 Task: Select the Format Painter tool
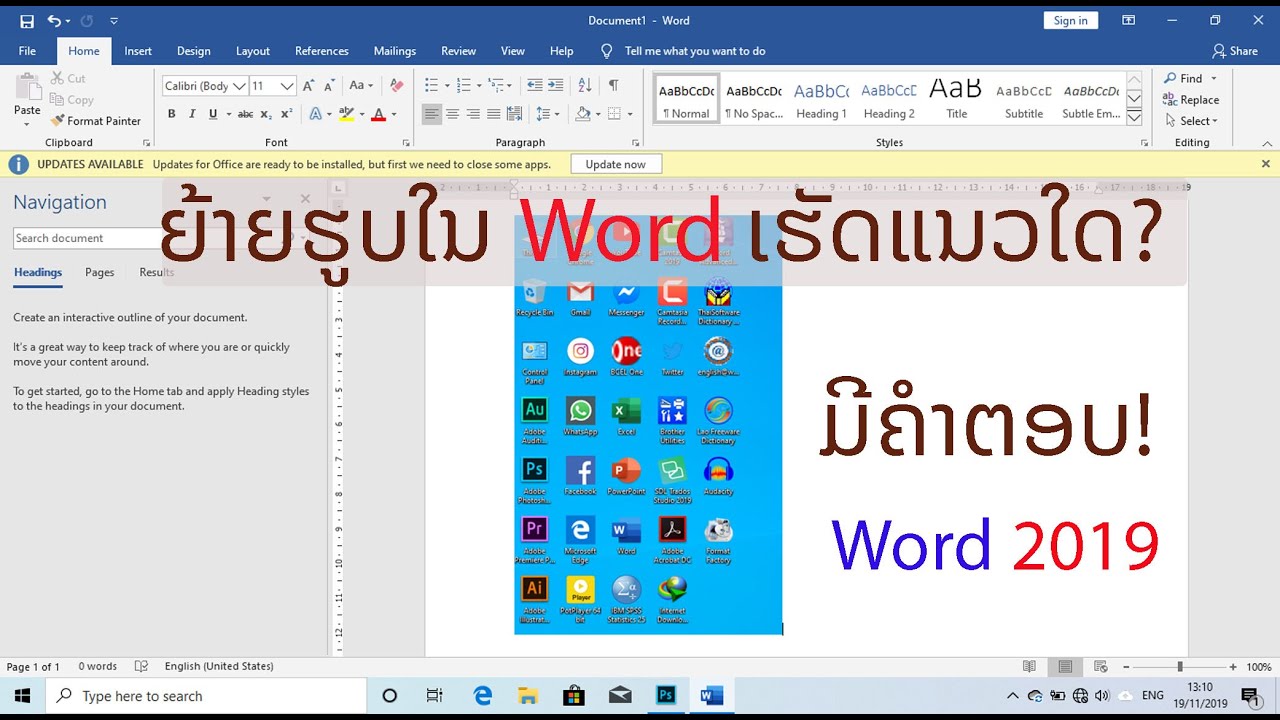pos(96,121)
